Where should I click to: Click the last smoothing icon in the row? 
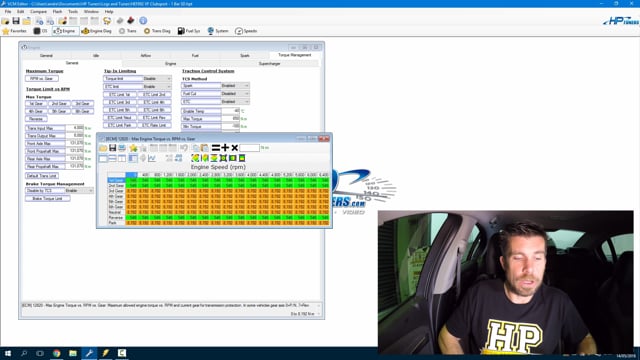click(x=242, y=158)
